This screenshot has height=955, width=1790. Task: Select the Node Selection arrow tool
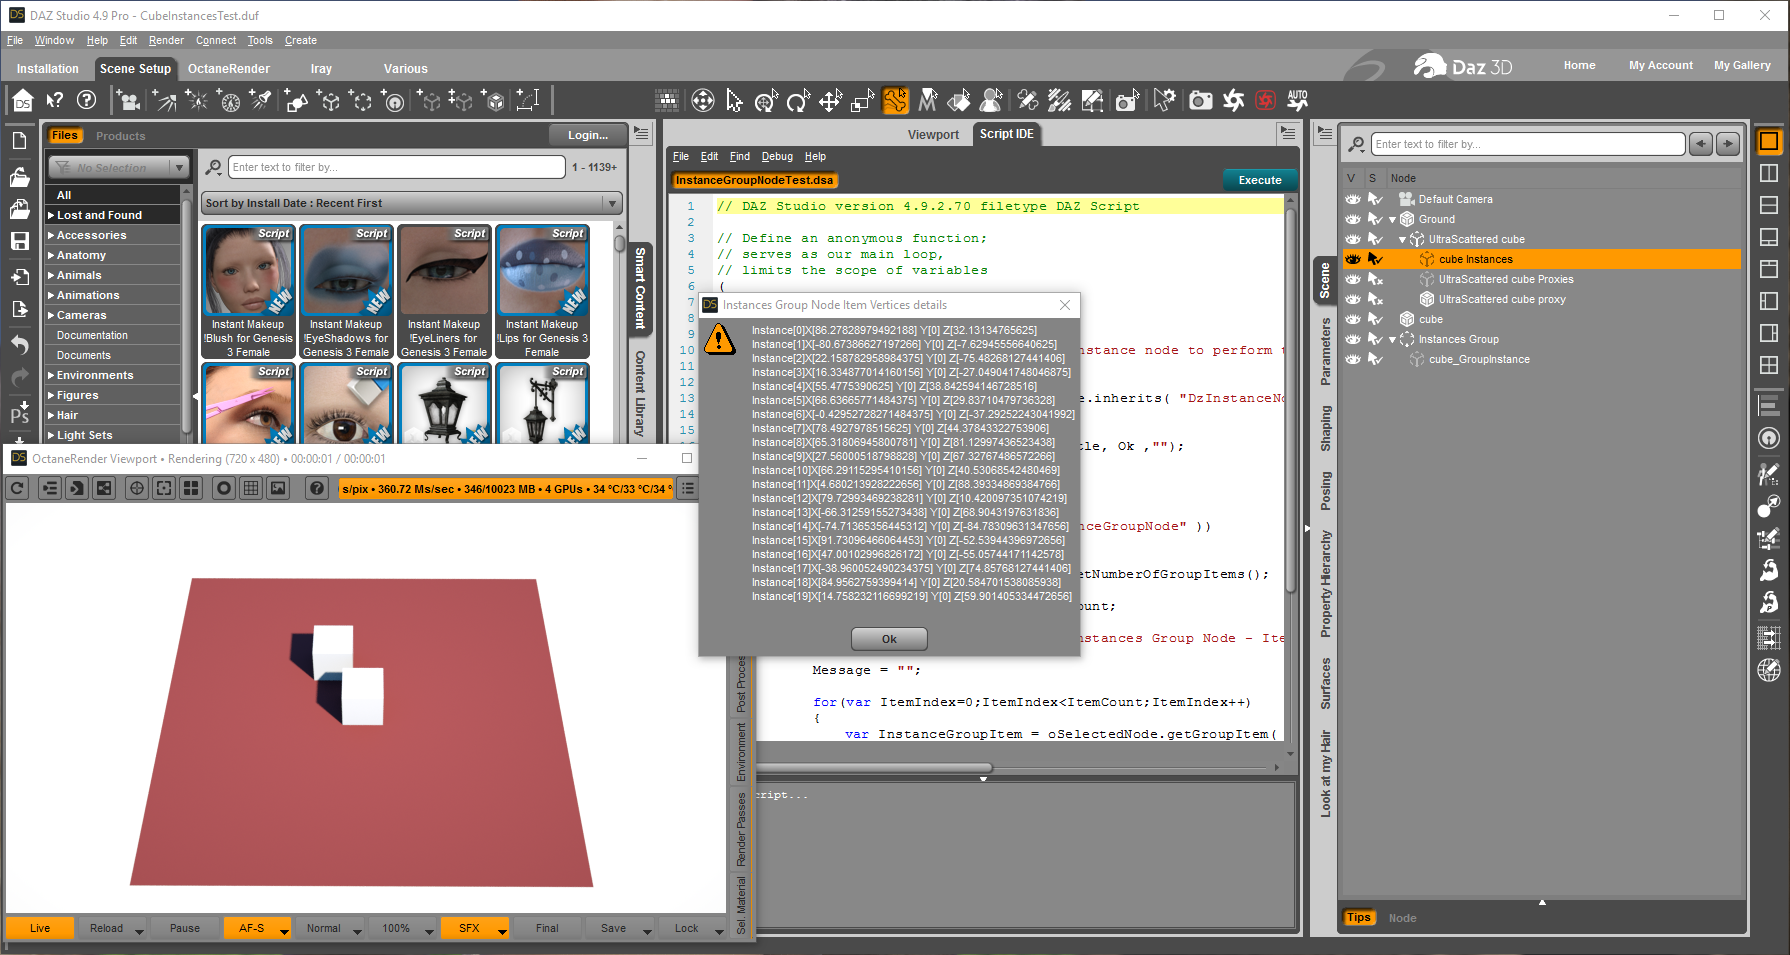click(x=734, y=100)
